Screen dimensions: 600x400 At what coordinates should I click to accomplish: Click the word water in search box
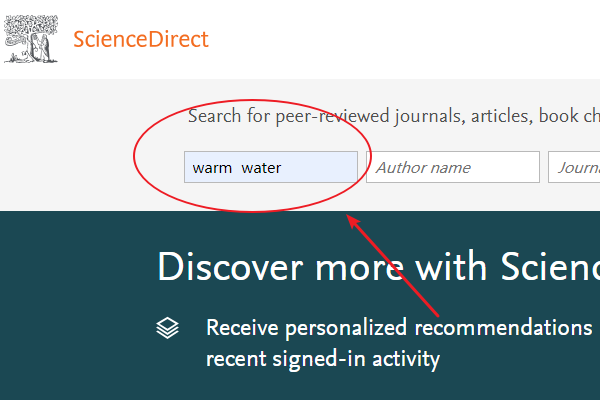coord(261,168)
